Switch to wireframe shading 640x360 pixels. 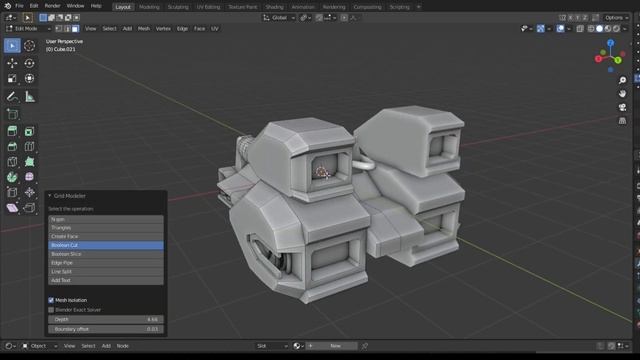[591, 29]
